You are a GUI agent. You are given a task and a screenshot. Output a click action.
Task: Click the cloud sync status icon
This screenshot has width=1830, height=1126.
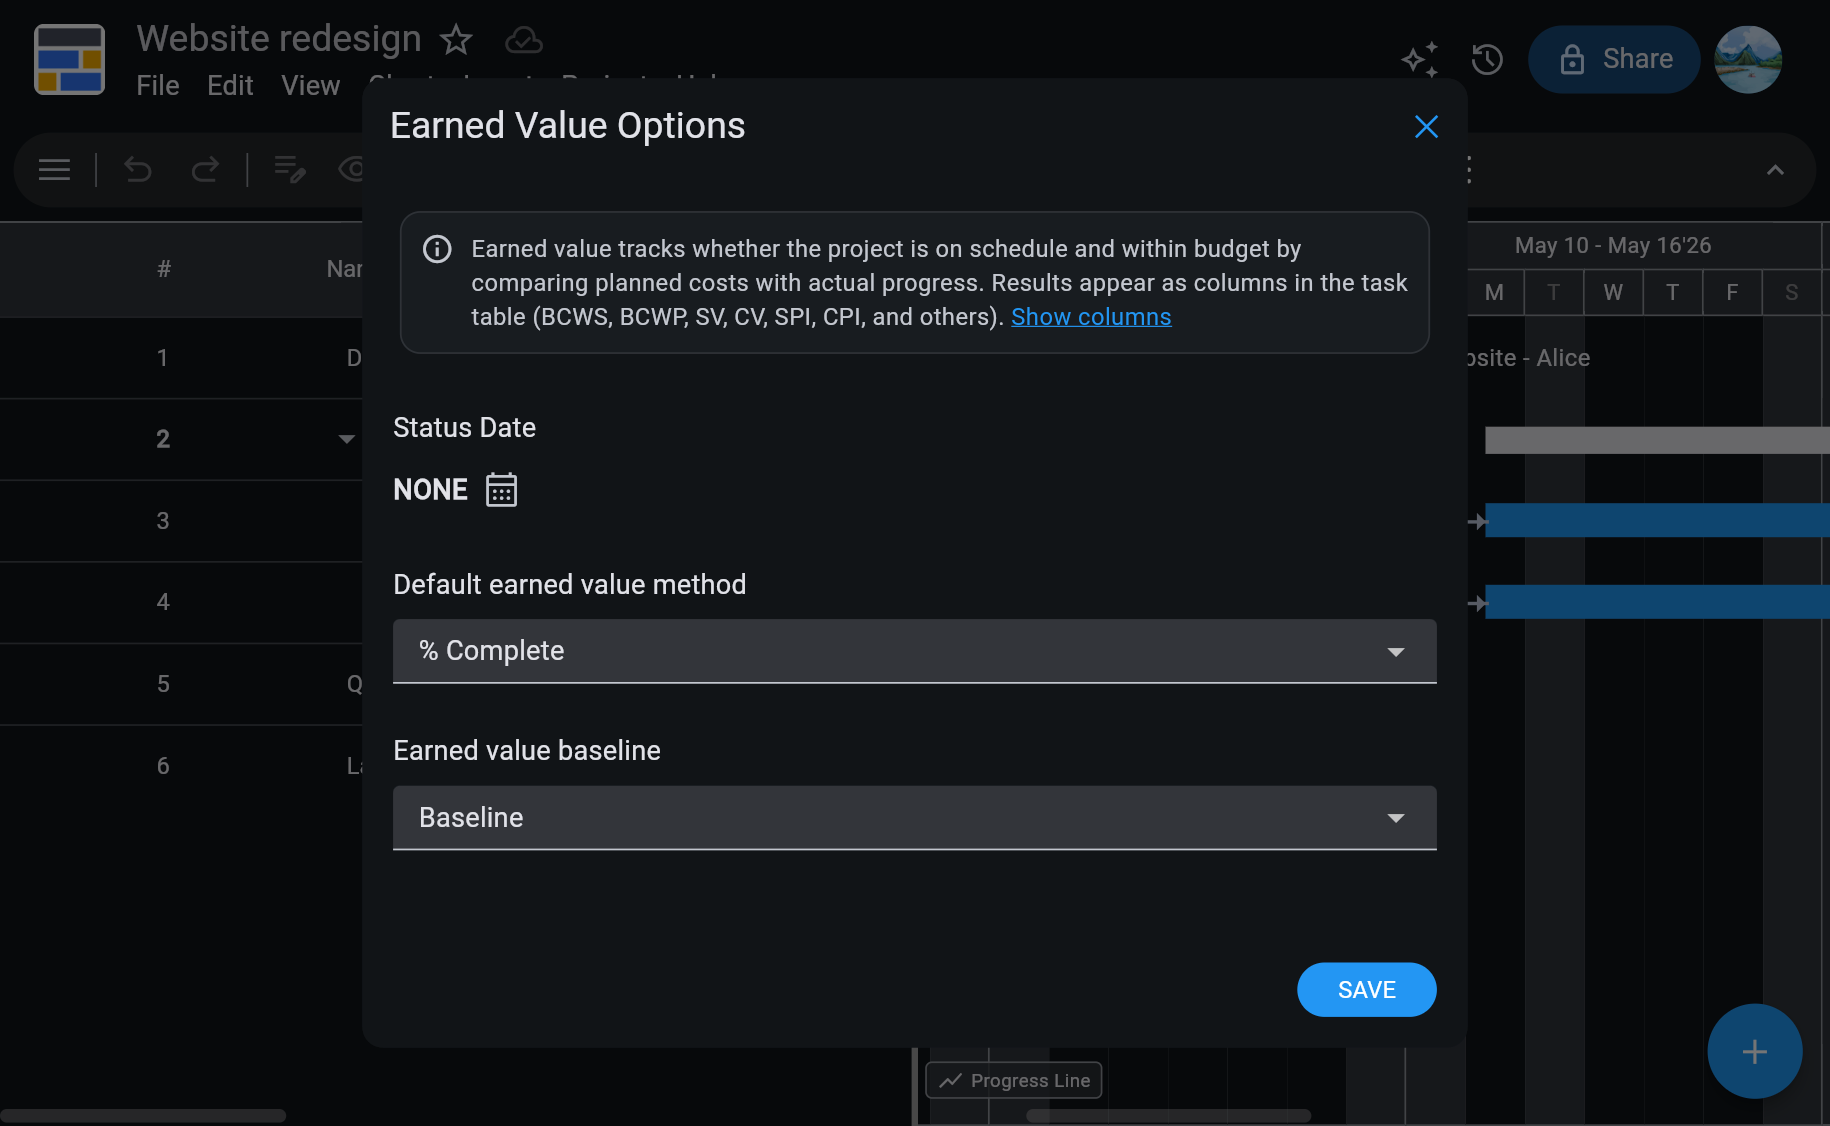coord(523,40)
